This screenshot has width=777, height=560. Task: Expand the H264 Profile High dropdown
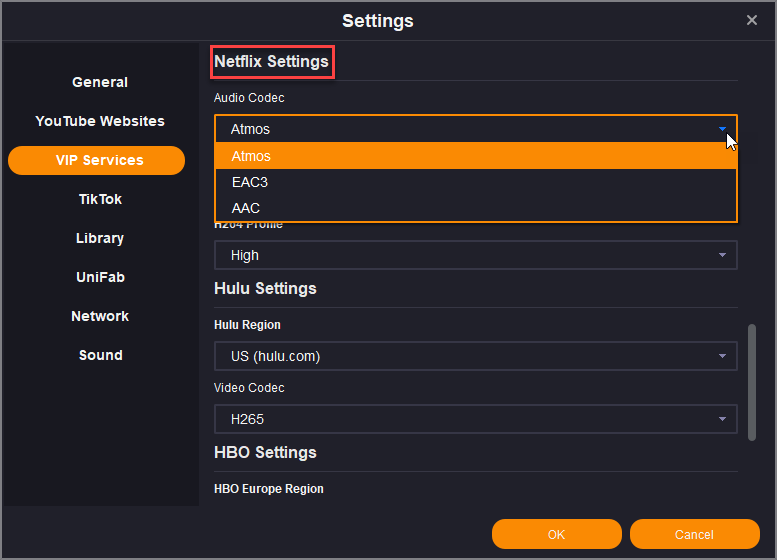pos(476,255)
